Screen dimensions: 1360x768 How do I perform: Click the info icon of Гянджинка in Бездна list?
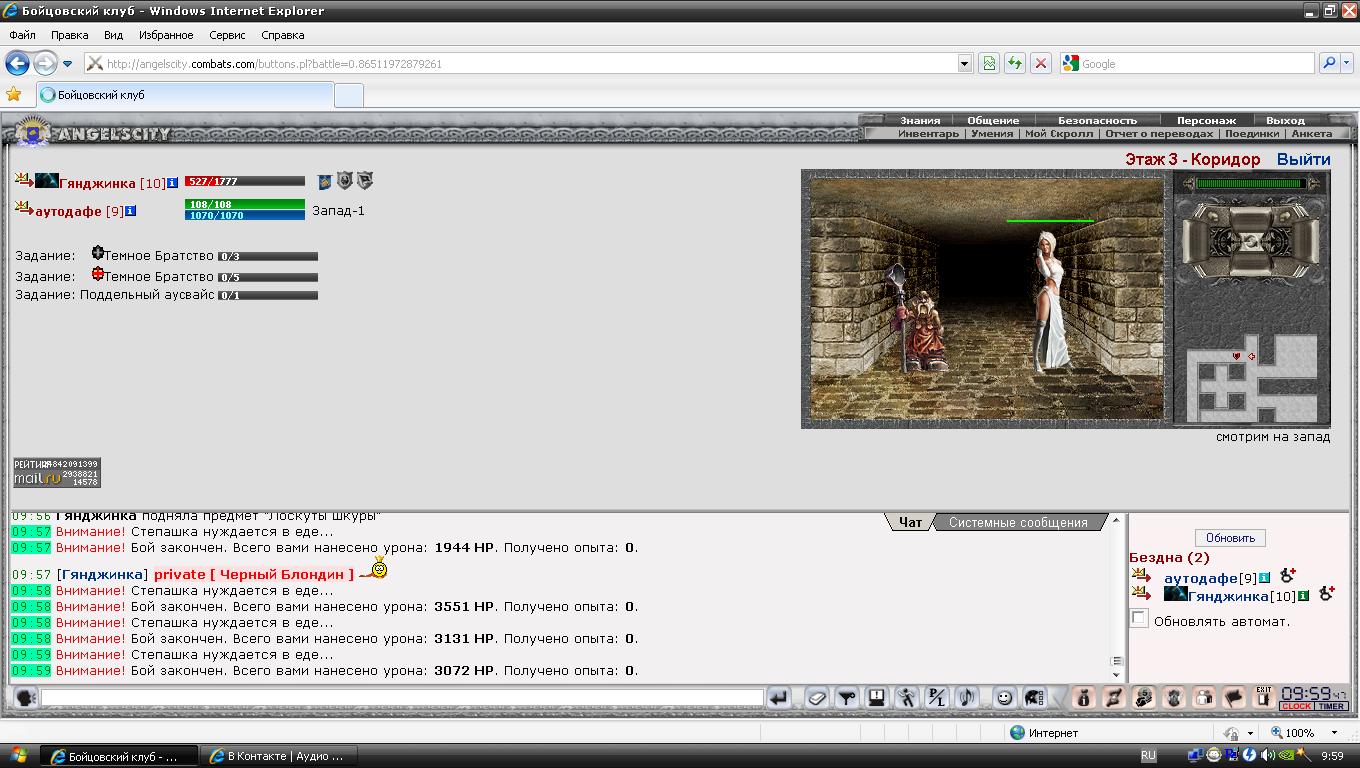(1304, 596)
